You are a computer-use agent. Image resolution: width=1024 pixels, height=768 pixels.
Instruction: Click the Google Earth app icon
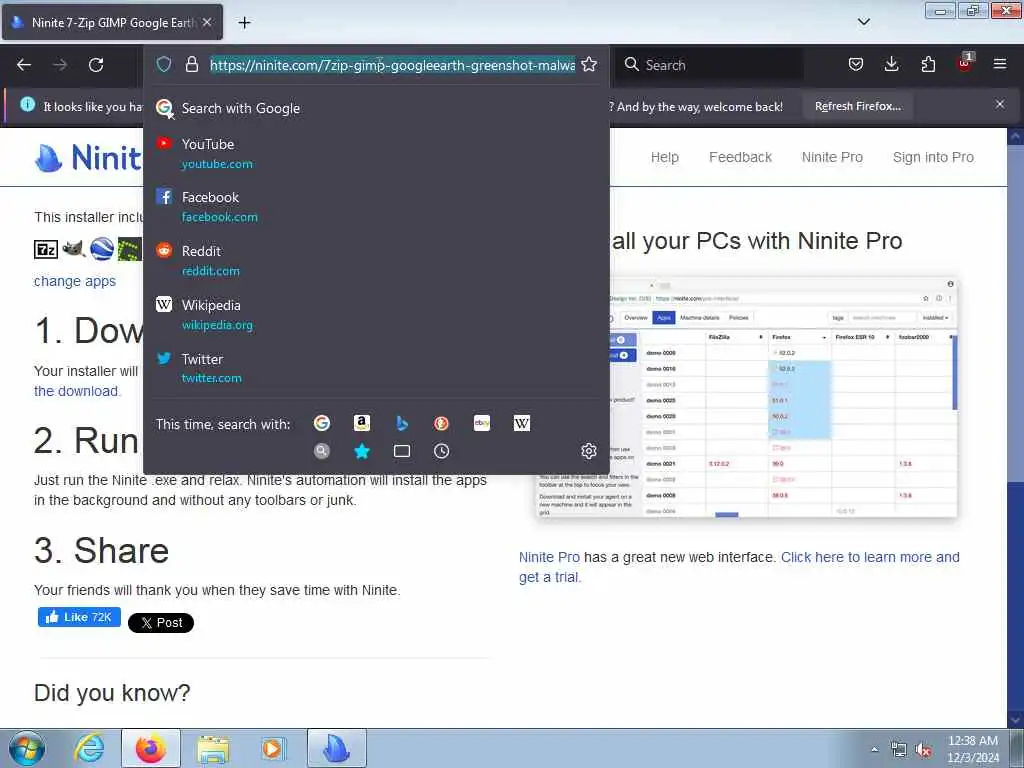coord(102,249)
